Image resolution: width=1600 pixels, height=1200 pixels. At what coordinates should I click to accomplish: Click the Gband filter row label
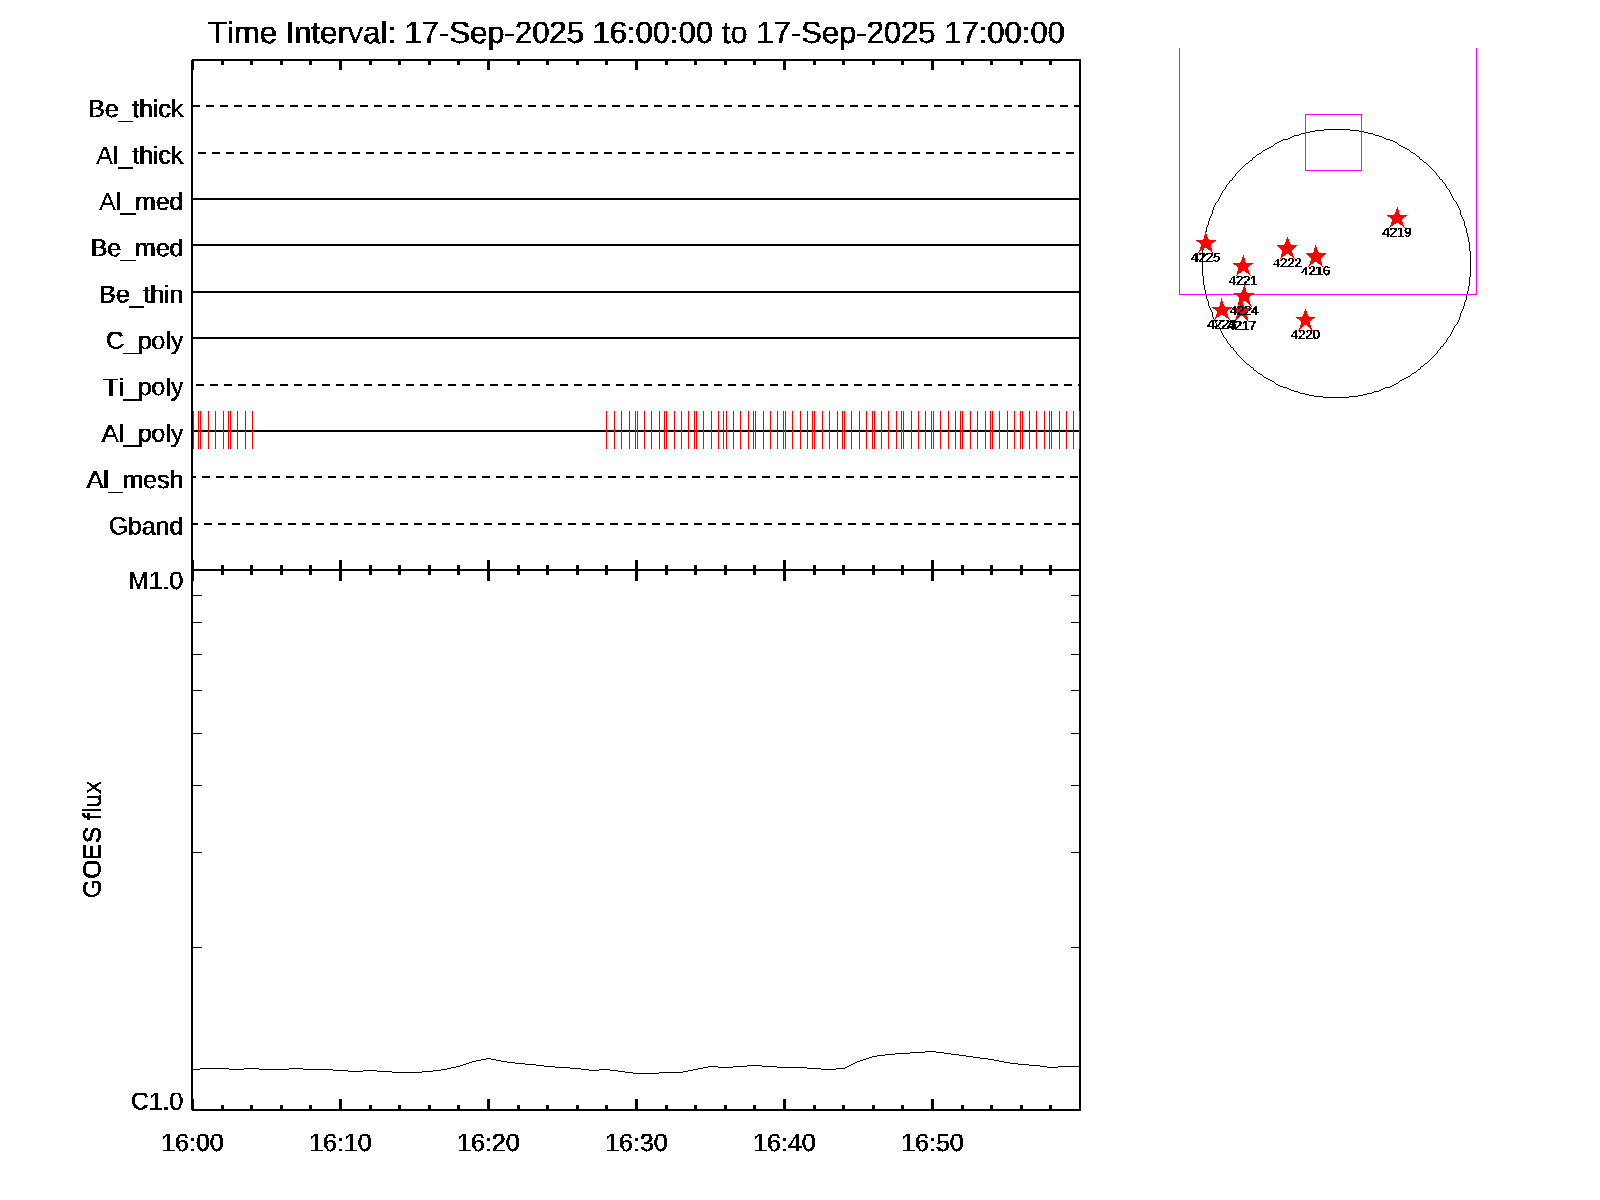click(146, 527)
